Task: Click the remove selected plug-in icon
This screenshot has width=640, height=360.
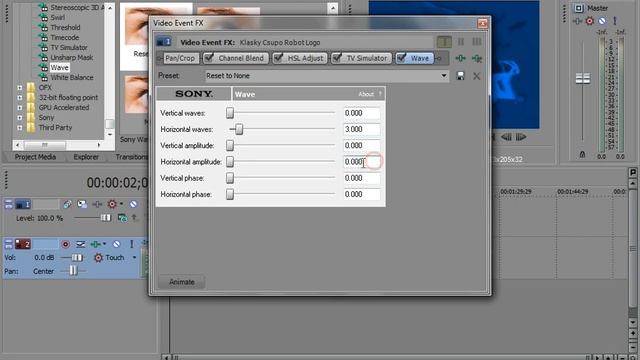Action: 477,58
